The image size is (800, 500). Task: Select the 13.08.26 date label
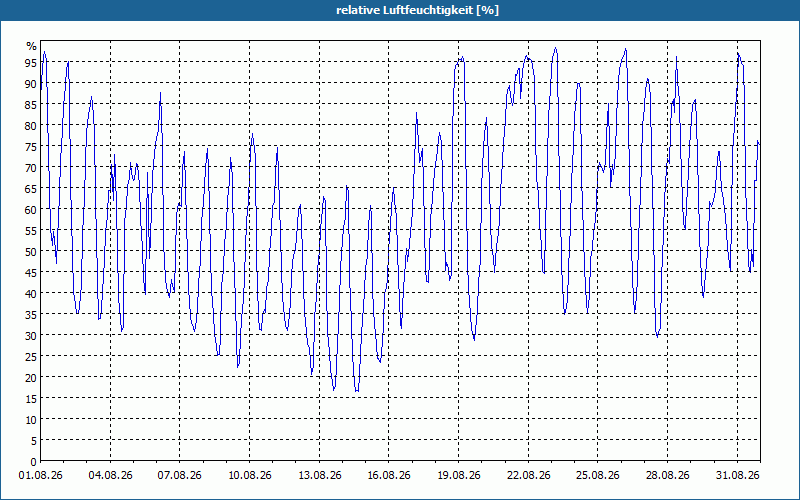click(319, 476)
